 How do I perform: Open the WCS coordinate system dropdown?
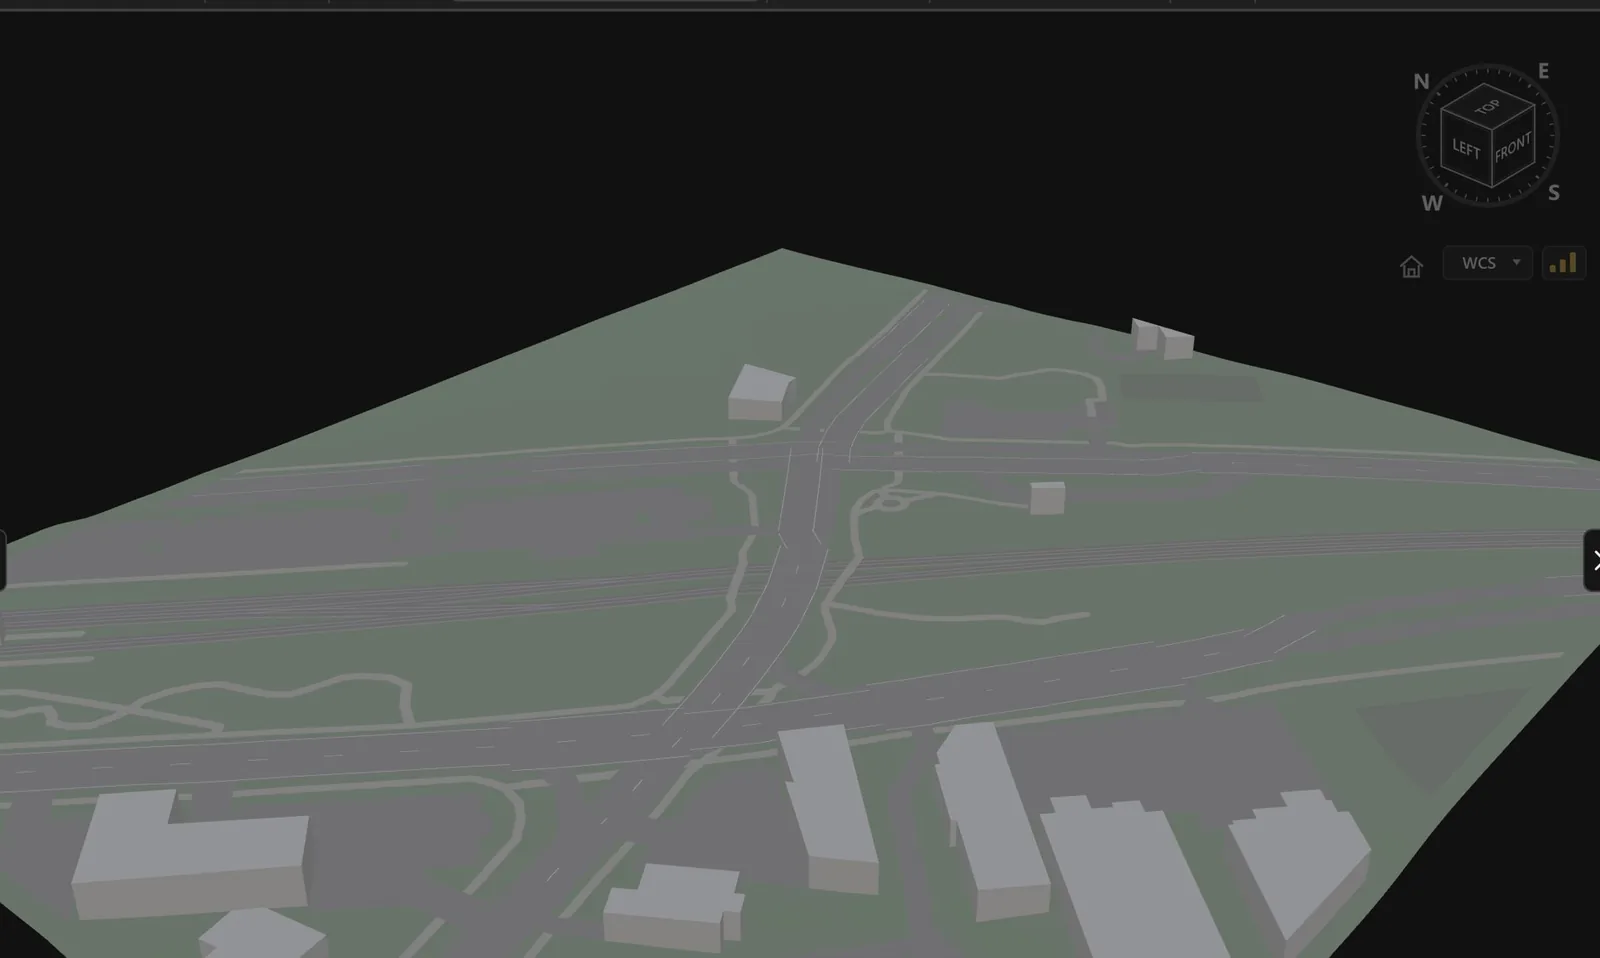1488,263
